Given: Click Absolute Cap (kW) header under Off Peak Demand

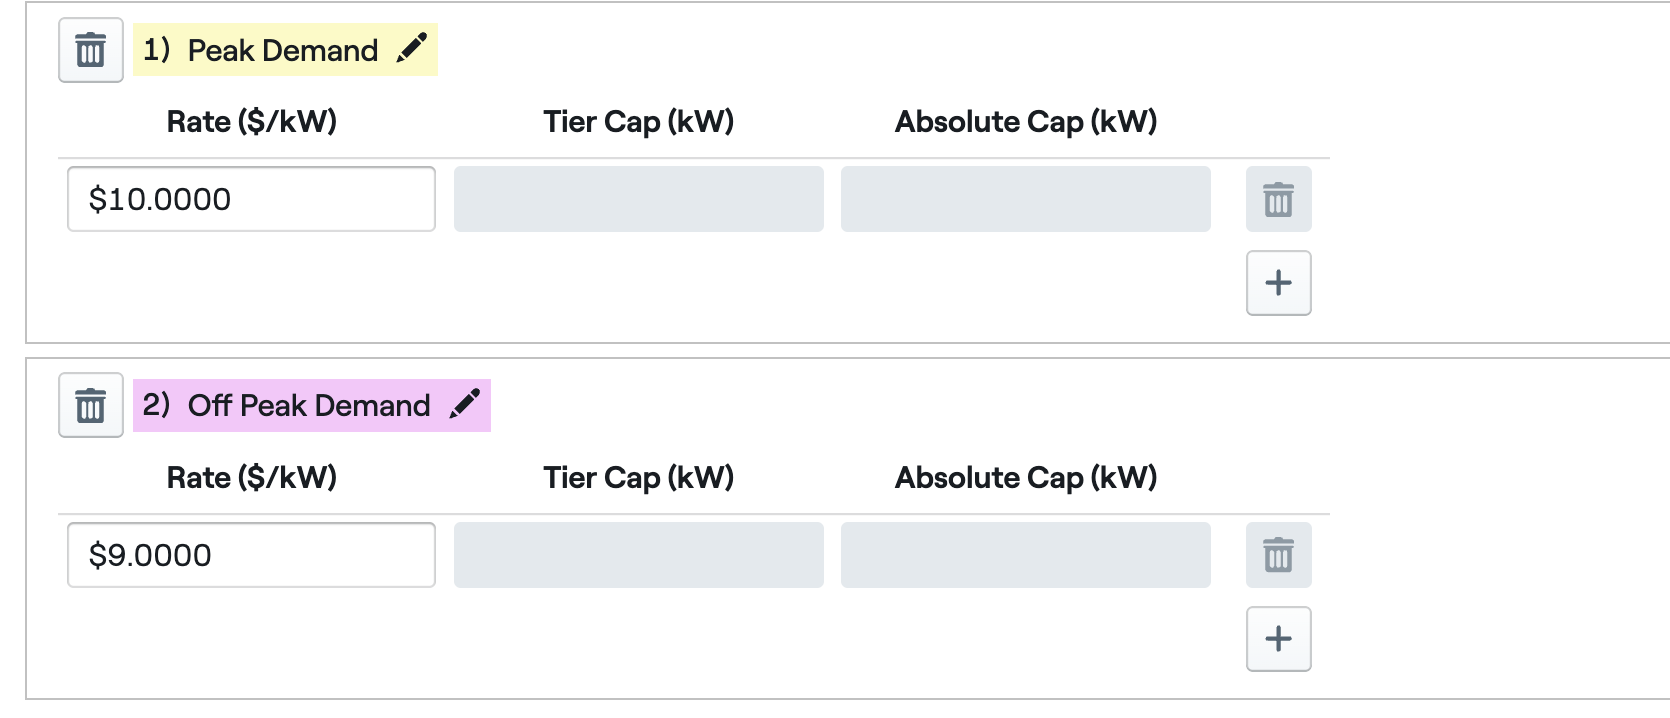Looking at the screenshot, I should (x=1025, y=478).
